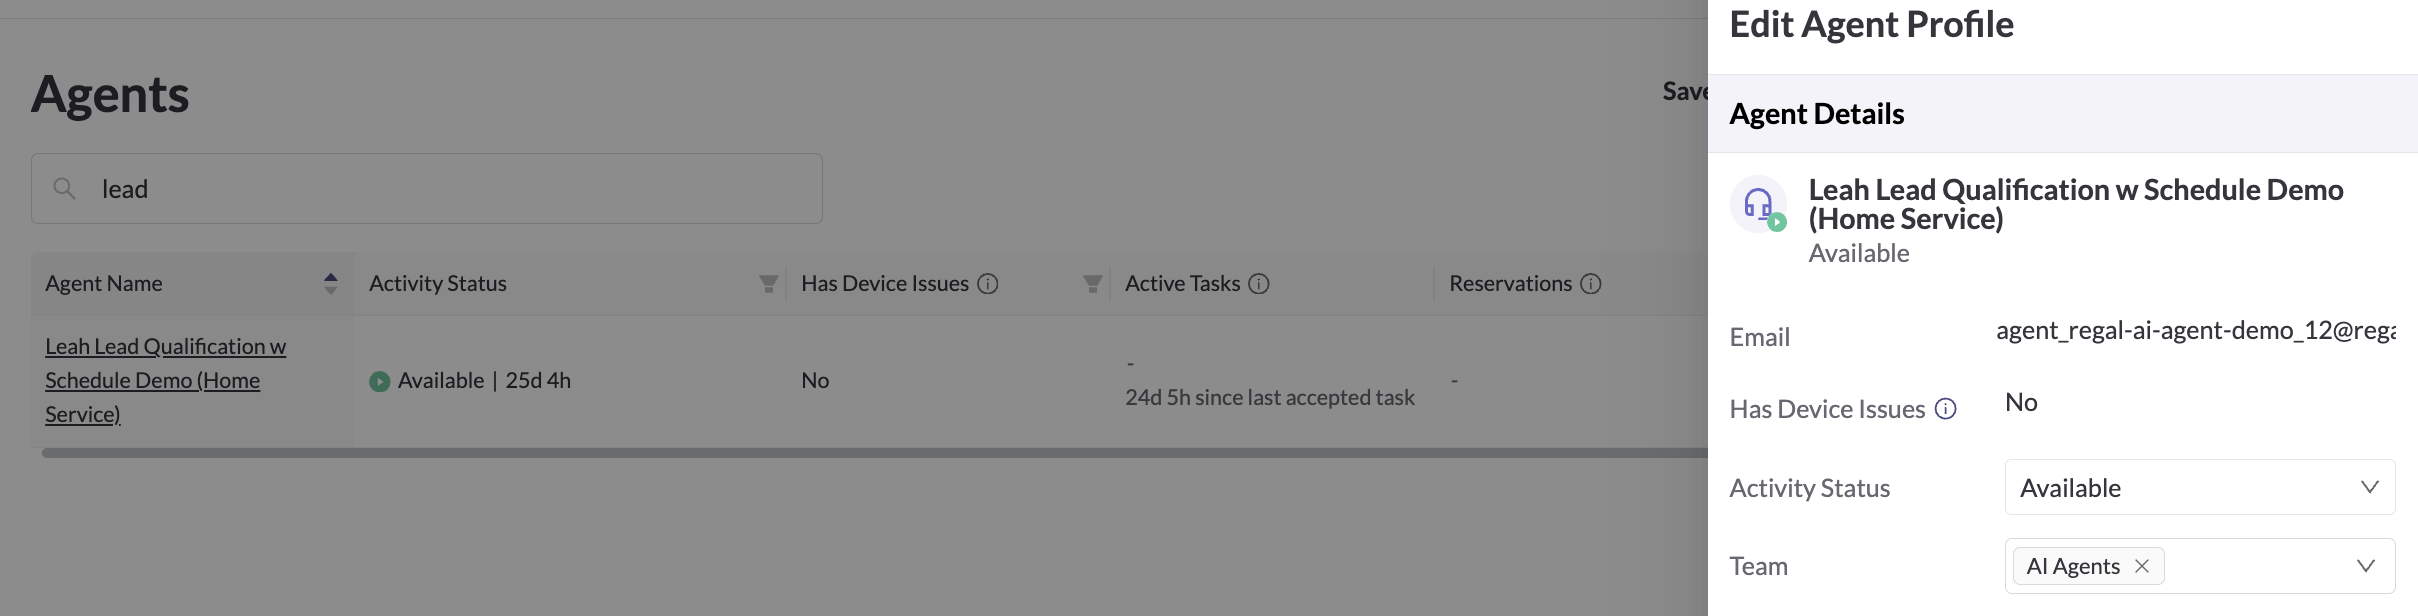Screen dimensions: 2418x616
Task: Click the search magnifier icon
Action: click(64, 188)
